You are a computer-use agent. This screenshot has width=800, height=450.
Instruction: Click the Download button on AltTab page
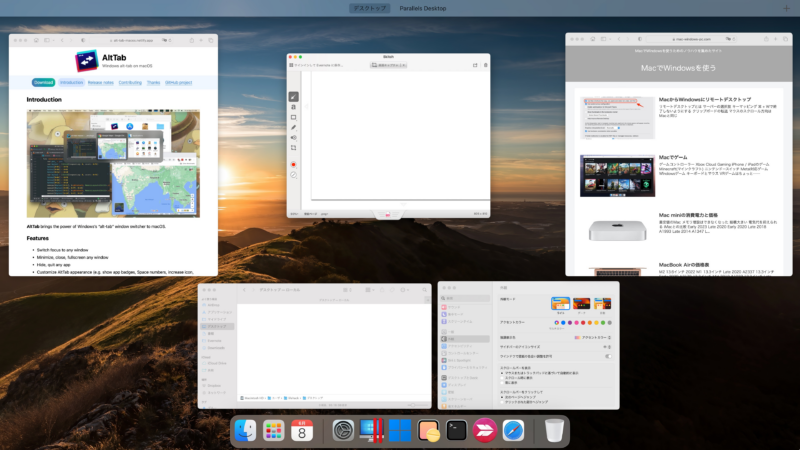pyautogui.click(x=43, y=82)
